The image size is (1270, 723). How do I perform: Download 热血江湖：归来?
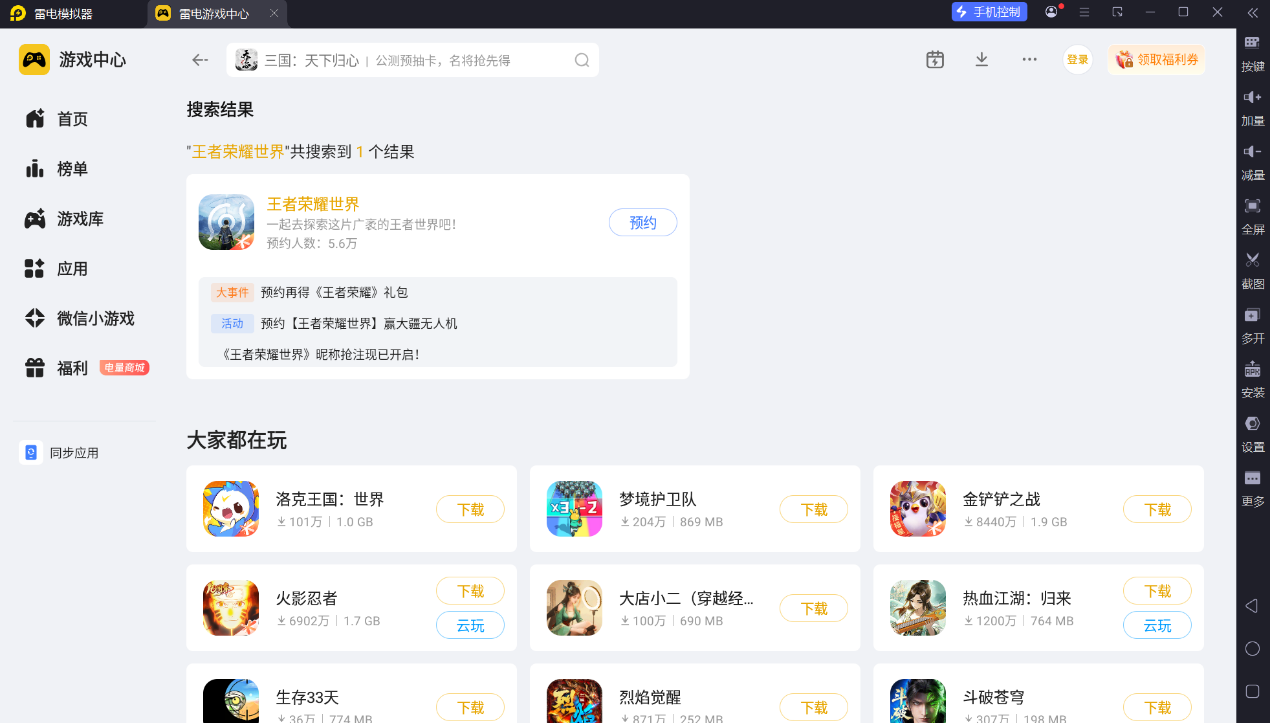point(1157,592)
